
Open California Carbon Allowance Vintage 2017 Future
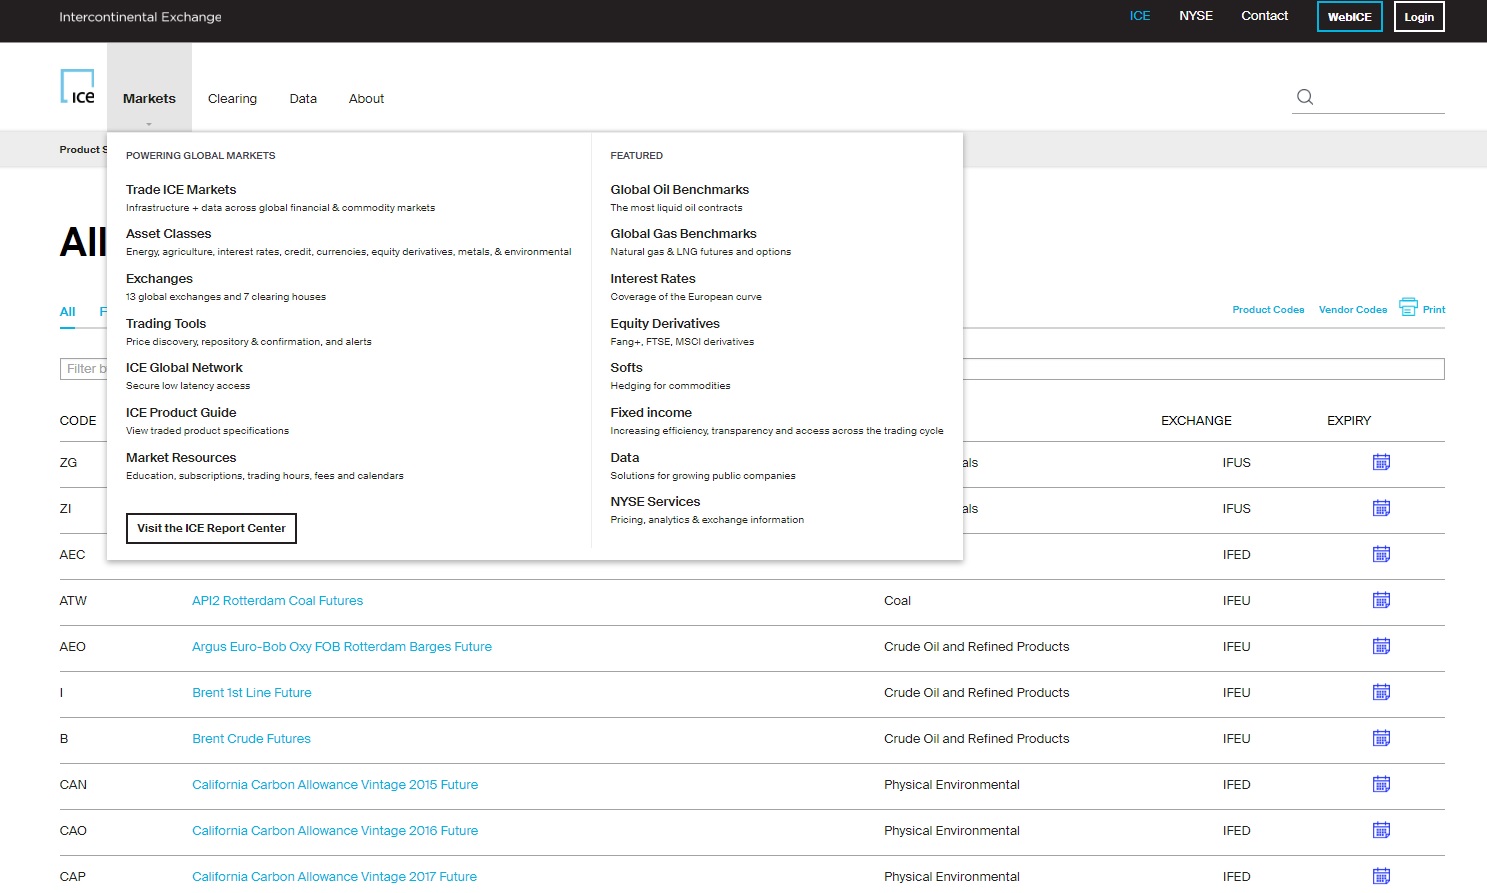(x=334, y=876)
